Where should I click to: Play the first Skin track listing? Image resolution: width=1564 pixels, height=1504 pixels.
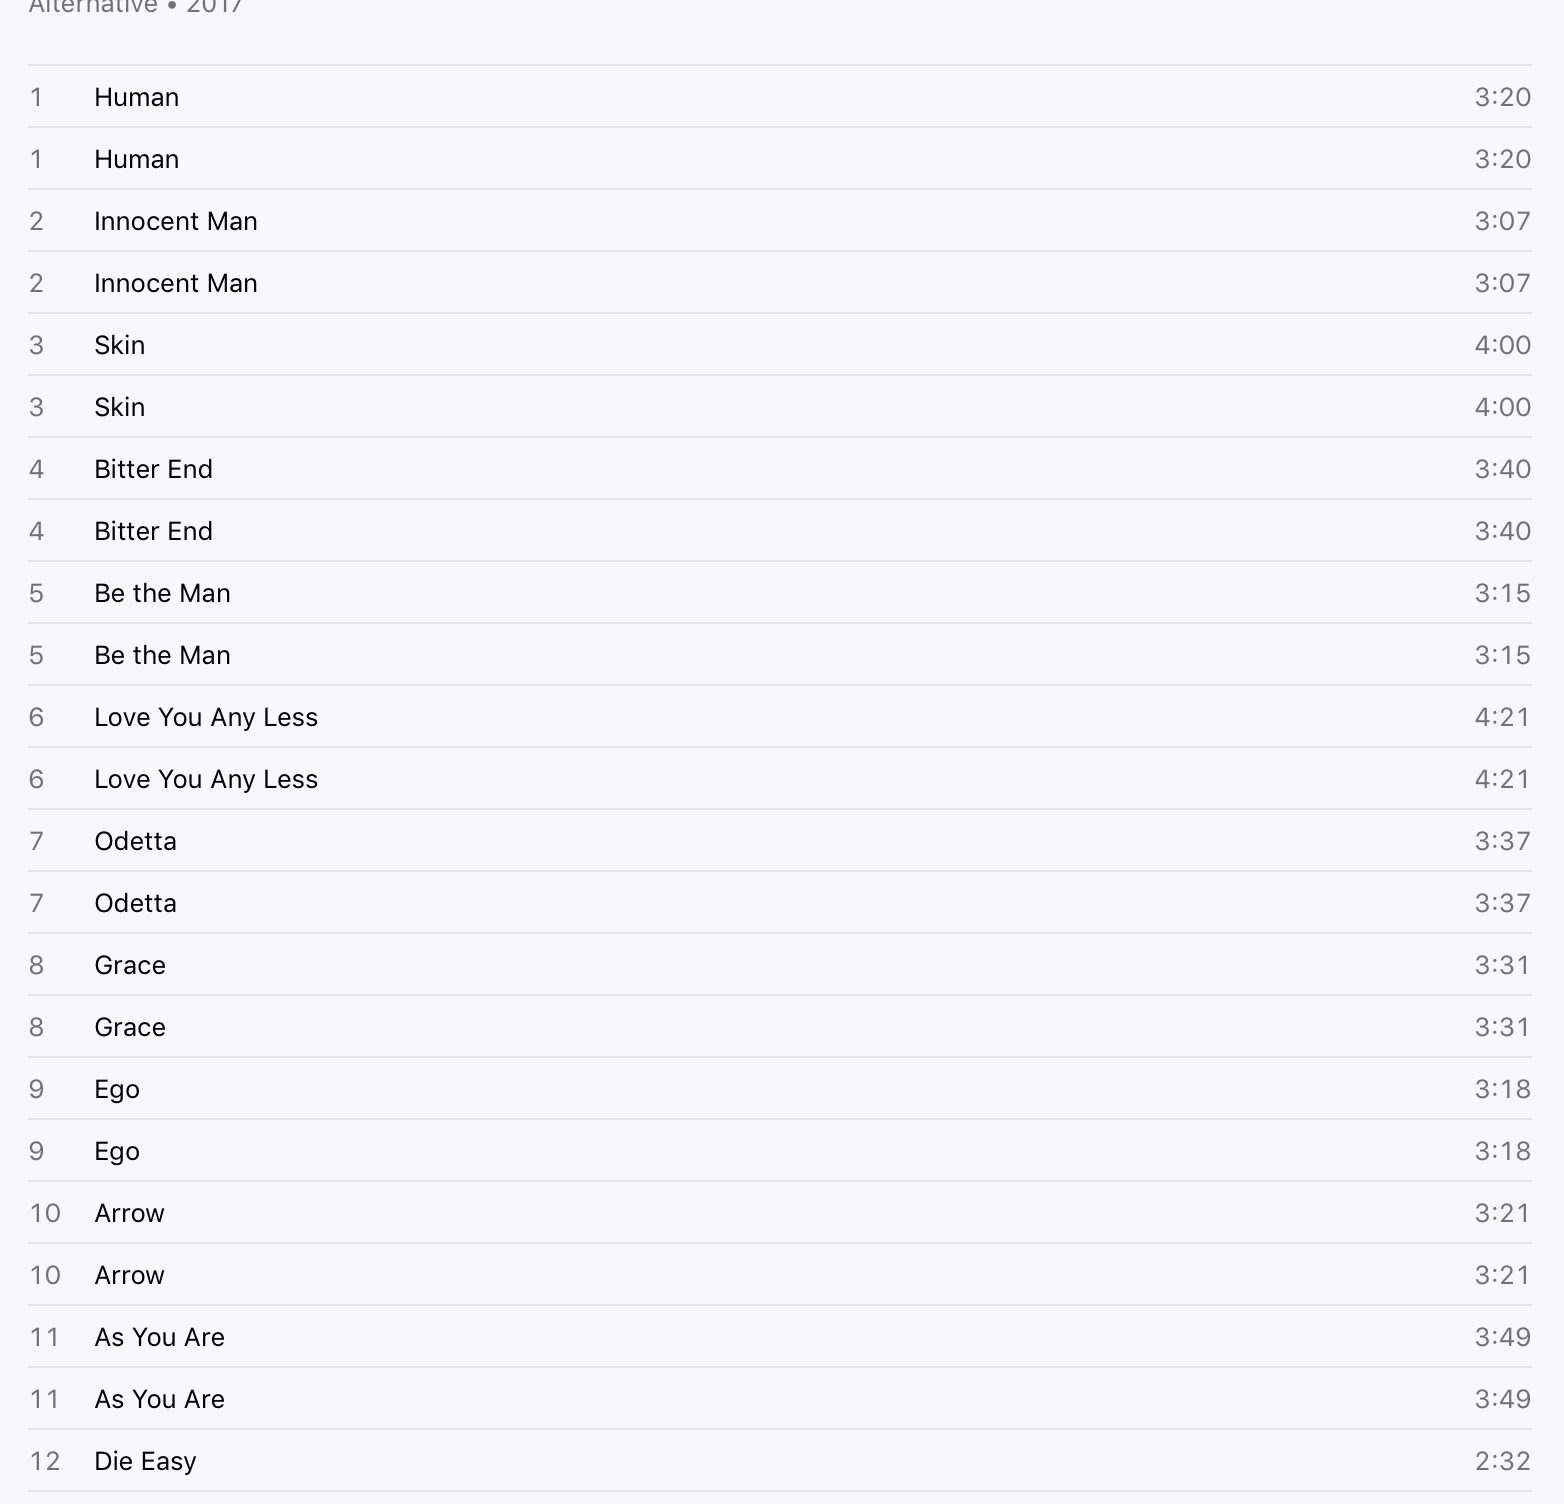[780, 344]
